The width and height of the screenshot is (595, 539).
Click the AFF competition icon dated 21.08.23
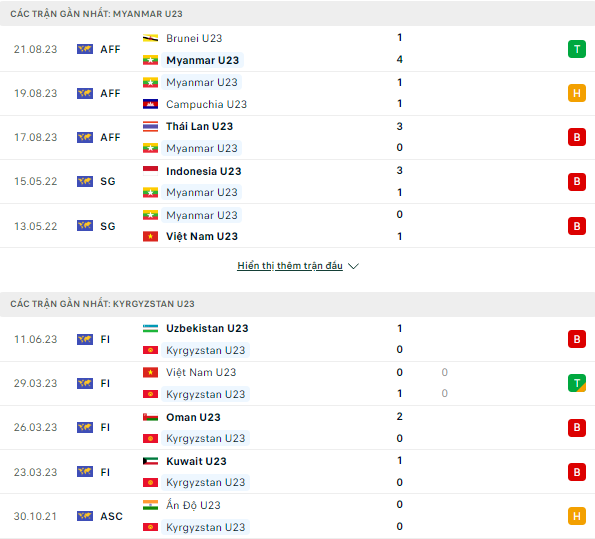(x=85, y=49)
